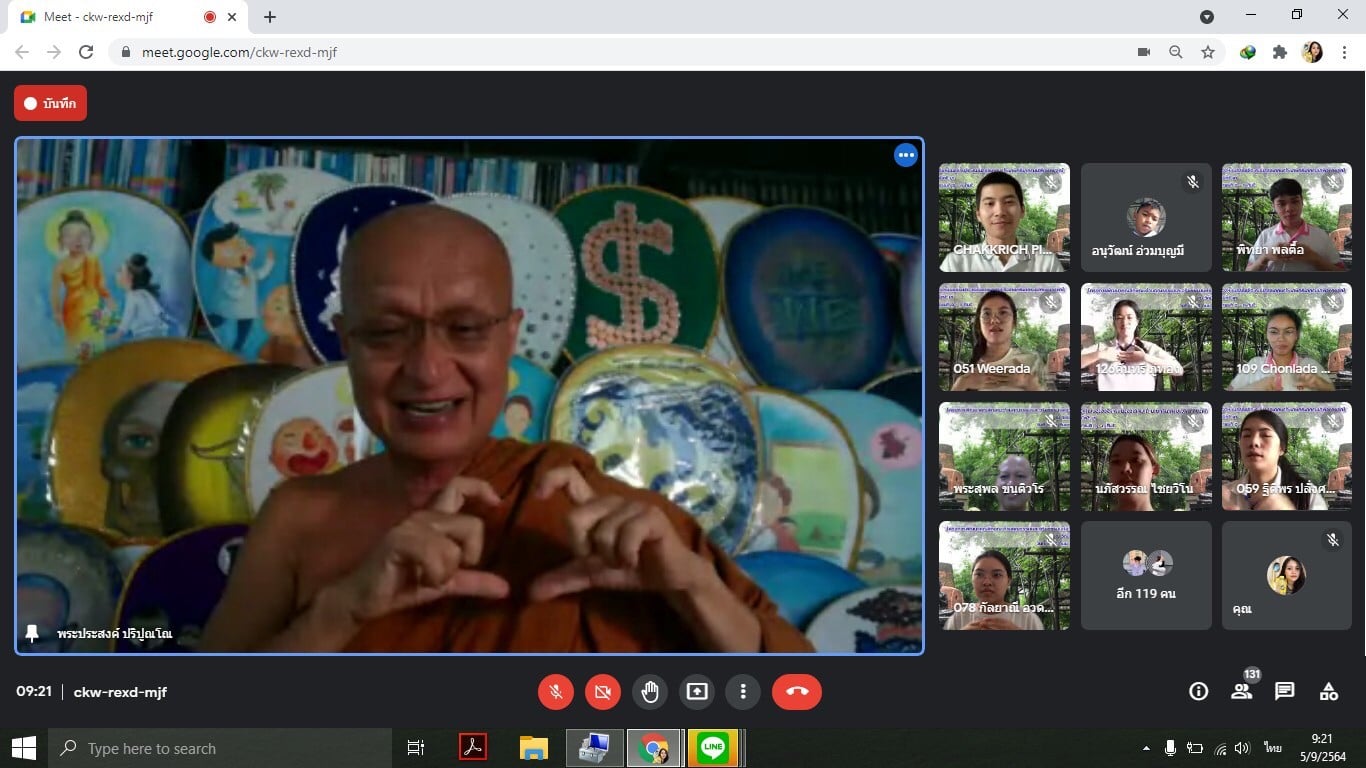Click the 051 Weerada participant thumbnail
The height and width of the screenshot is (768, 1366).
click(1004, 337)
